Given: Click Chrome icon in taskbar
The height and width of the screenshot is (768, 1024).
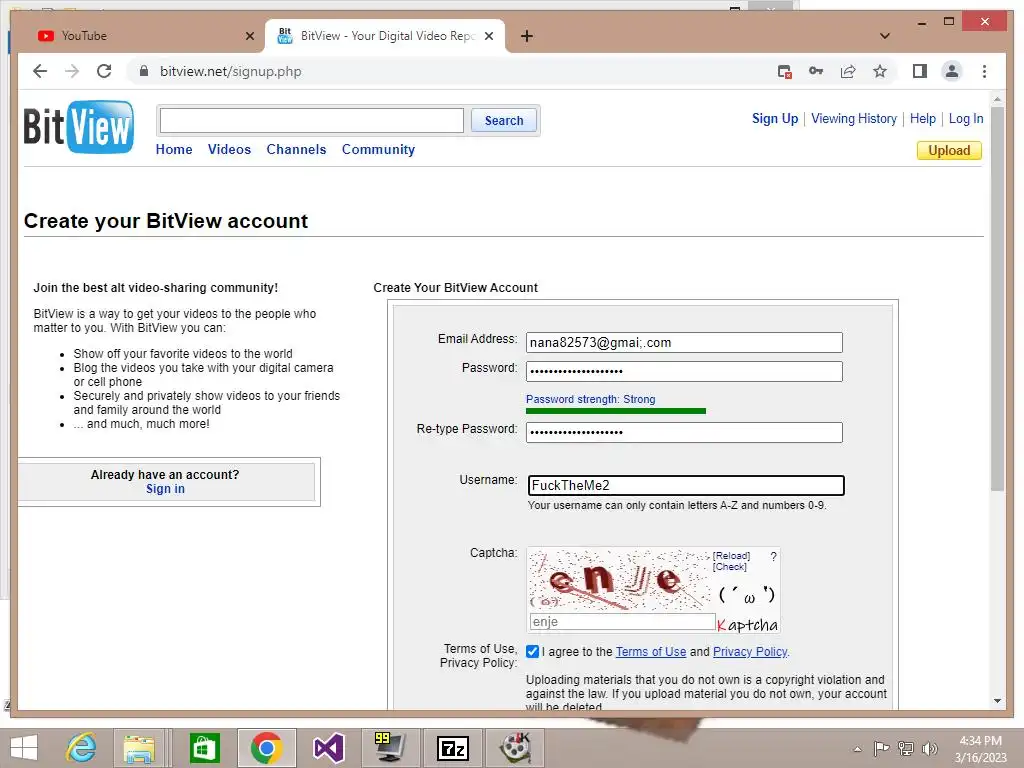Looking at the screenshot, I should [266, 748].
